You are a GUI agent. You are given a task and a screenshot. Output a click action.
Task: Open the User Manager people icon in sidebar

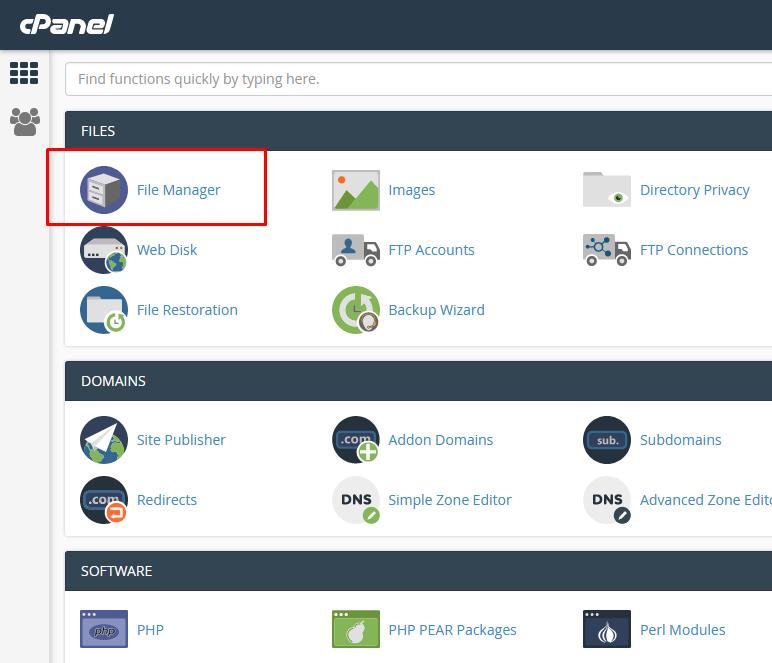point(25,122)
